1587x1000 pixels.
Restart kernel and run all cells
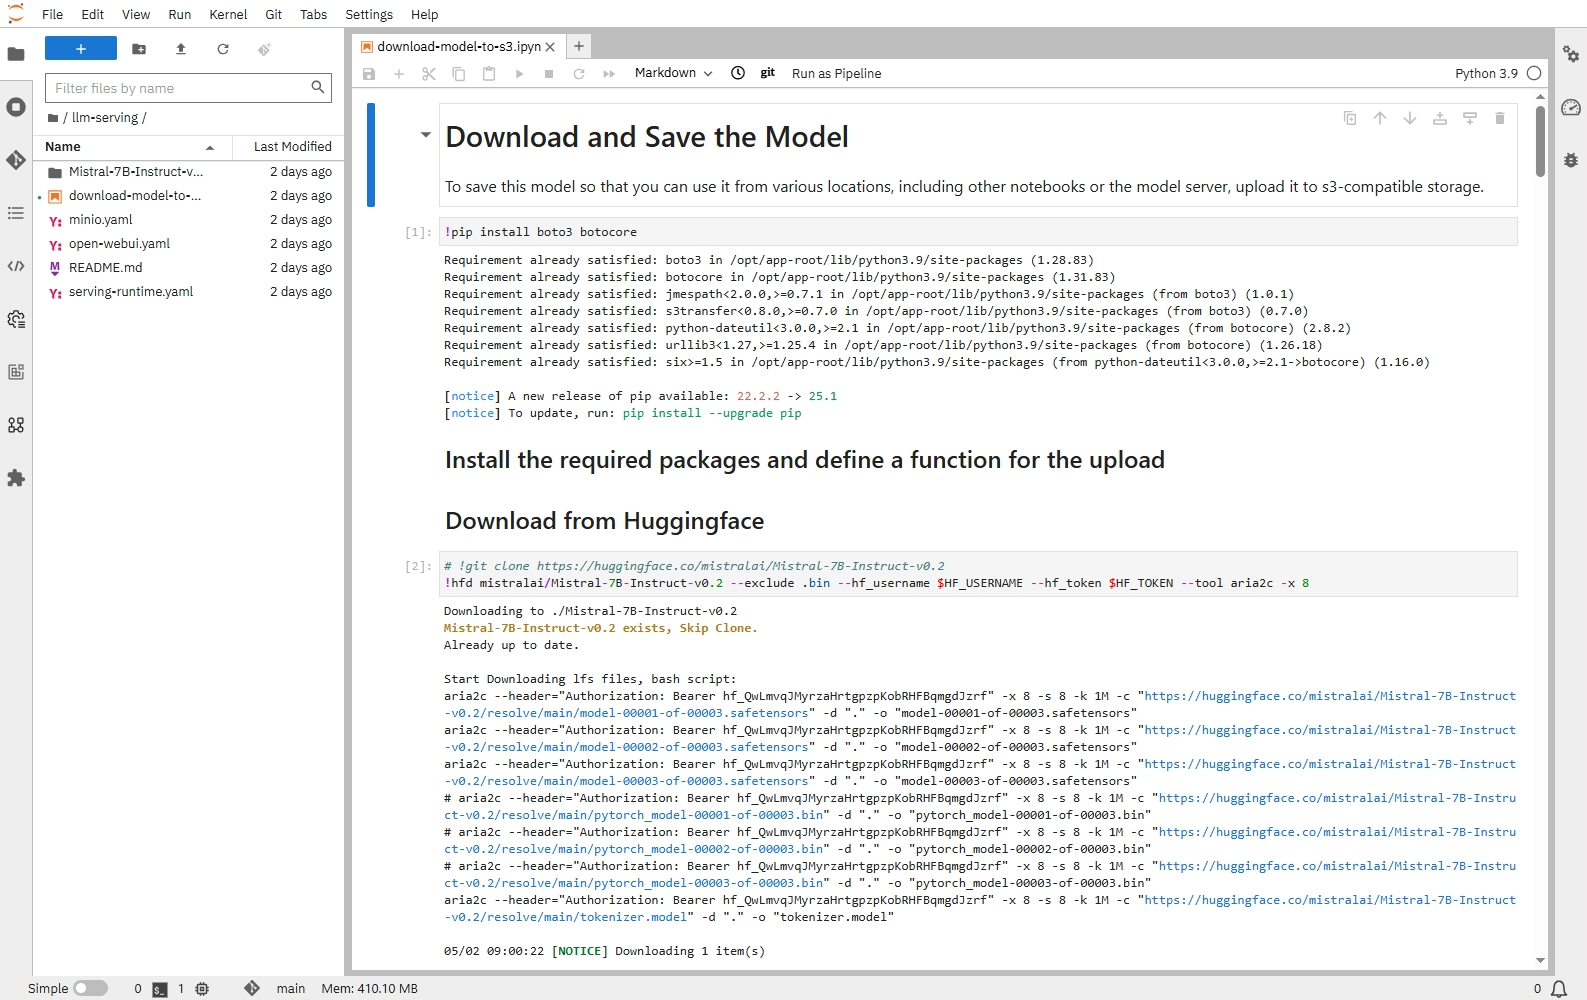(609, 74)
